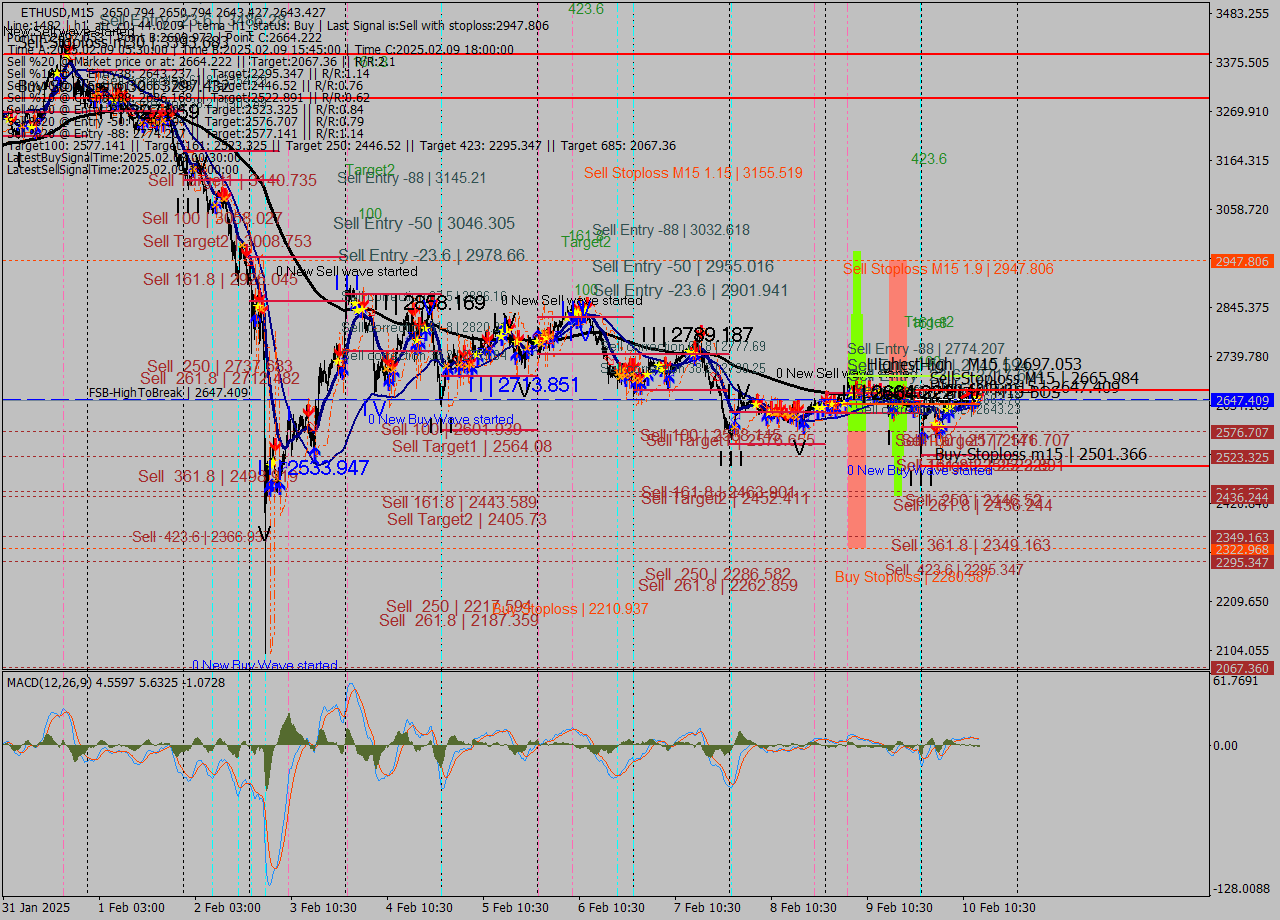
Task: Click the green 423.6 level text
Action: pos(928,158)
